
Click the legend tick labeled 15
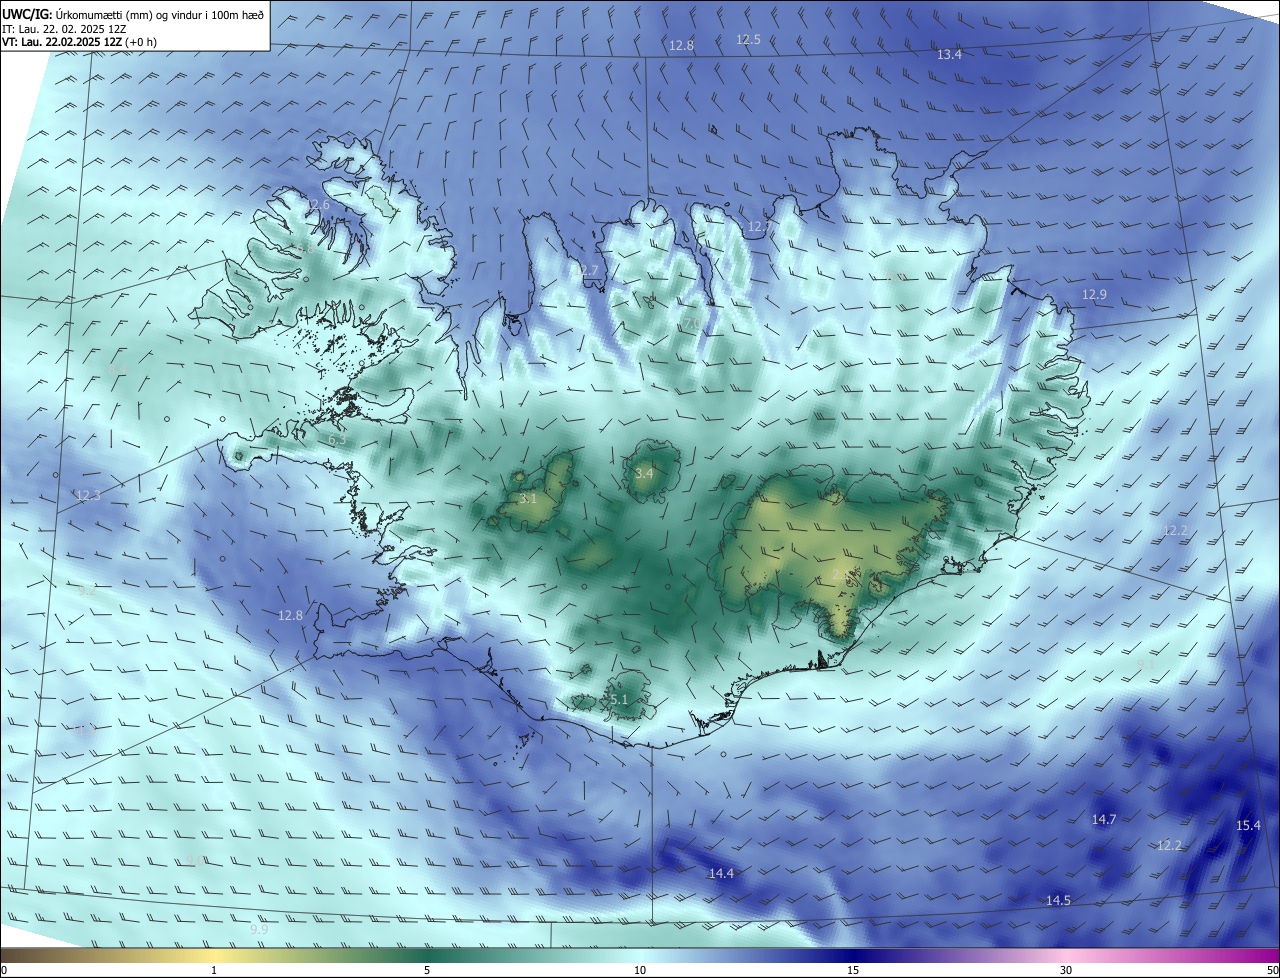click(x=853, y=970)
